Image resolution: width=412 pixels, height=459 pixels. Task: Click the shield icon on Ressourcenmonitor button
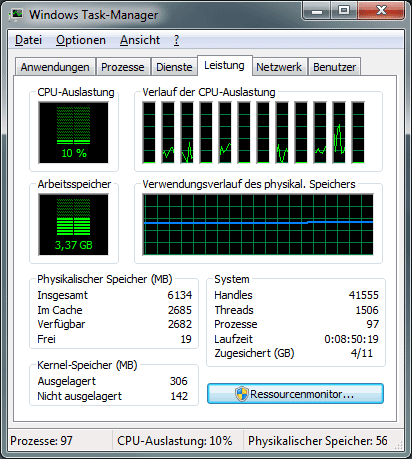coord(242,394)
